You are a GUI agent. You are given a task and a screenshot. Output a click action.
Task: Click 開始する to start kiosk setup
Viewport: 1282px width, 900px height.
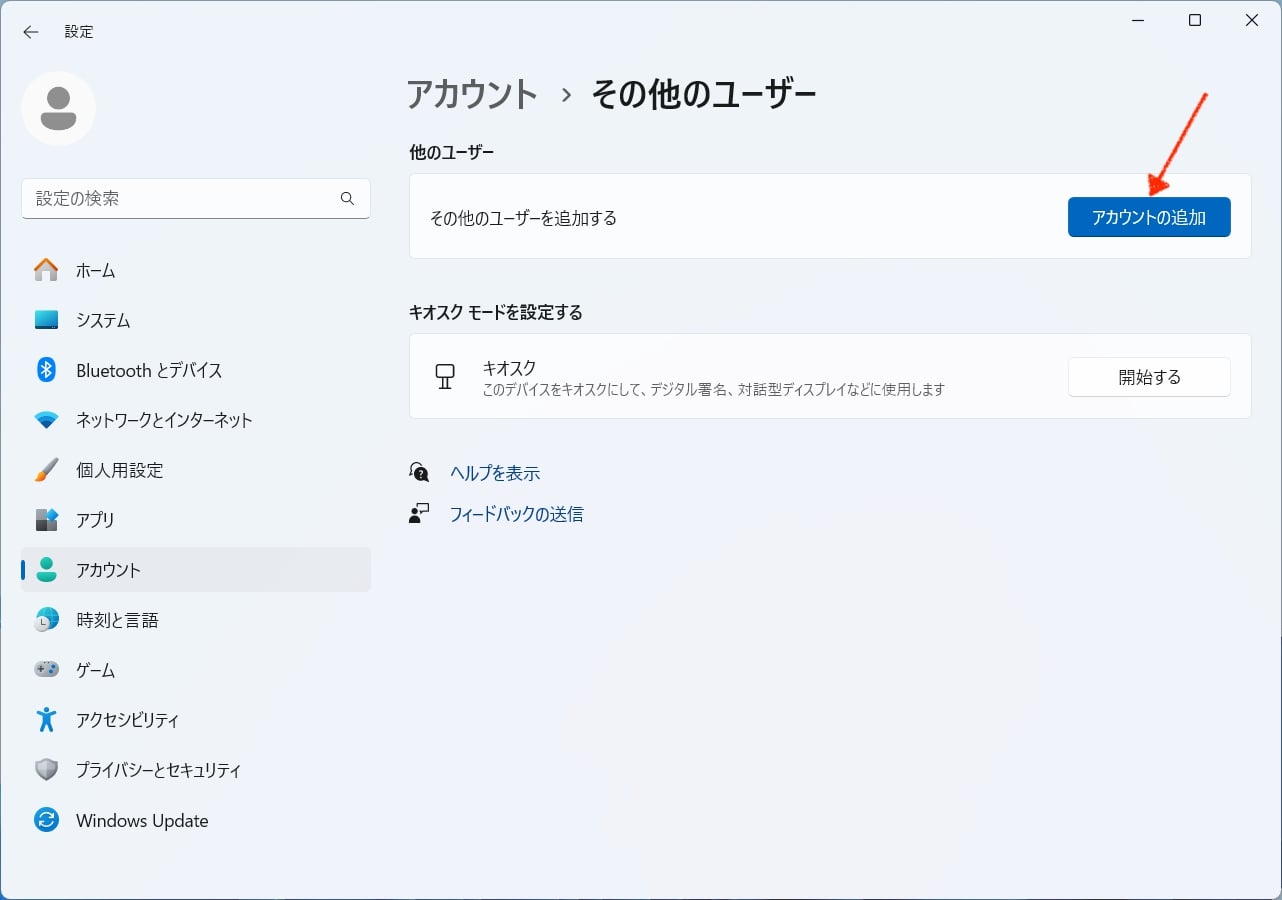click(1148, 377)
